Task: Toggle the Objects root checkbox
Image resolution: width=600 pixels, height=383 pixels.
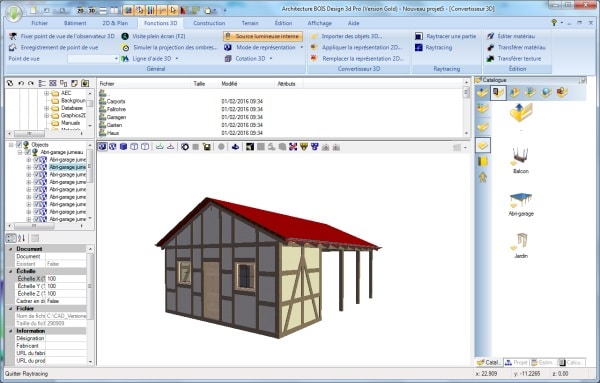Action: 19,145
